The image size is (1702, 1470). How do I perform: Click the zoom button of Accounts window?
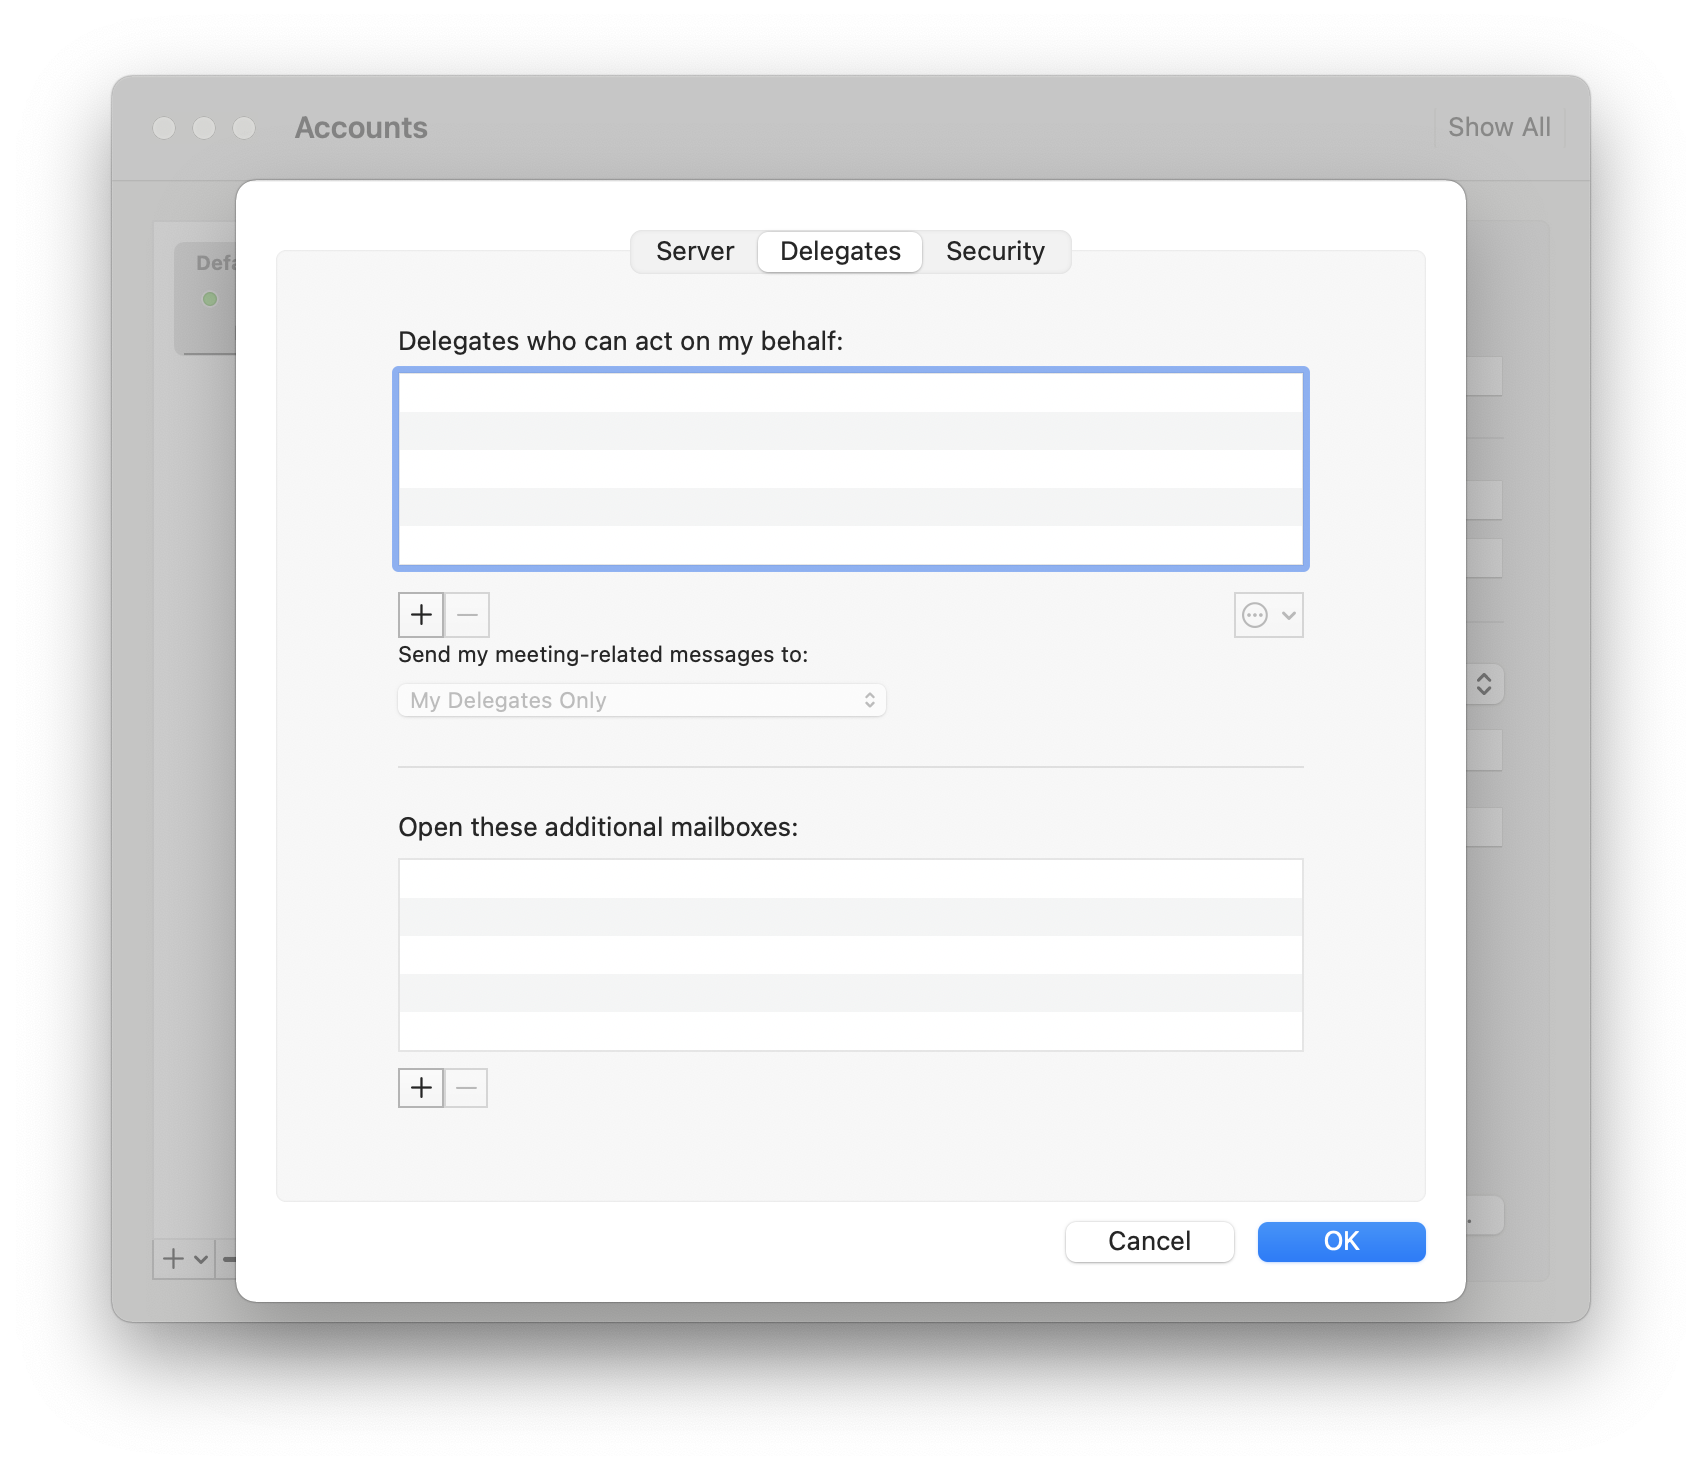point(244,128)
